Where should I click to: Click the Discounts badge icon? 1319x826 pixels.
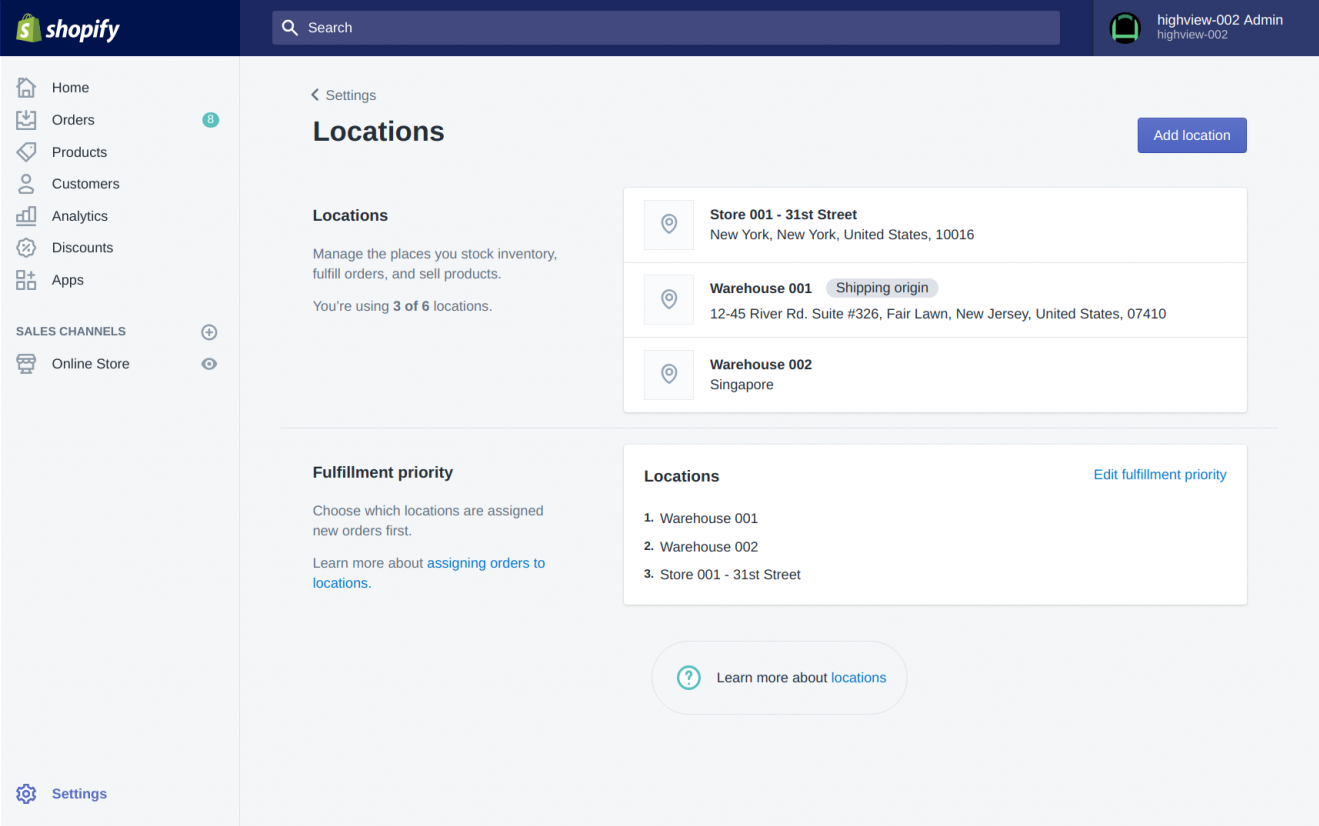click(x=26, y=248)
